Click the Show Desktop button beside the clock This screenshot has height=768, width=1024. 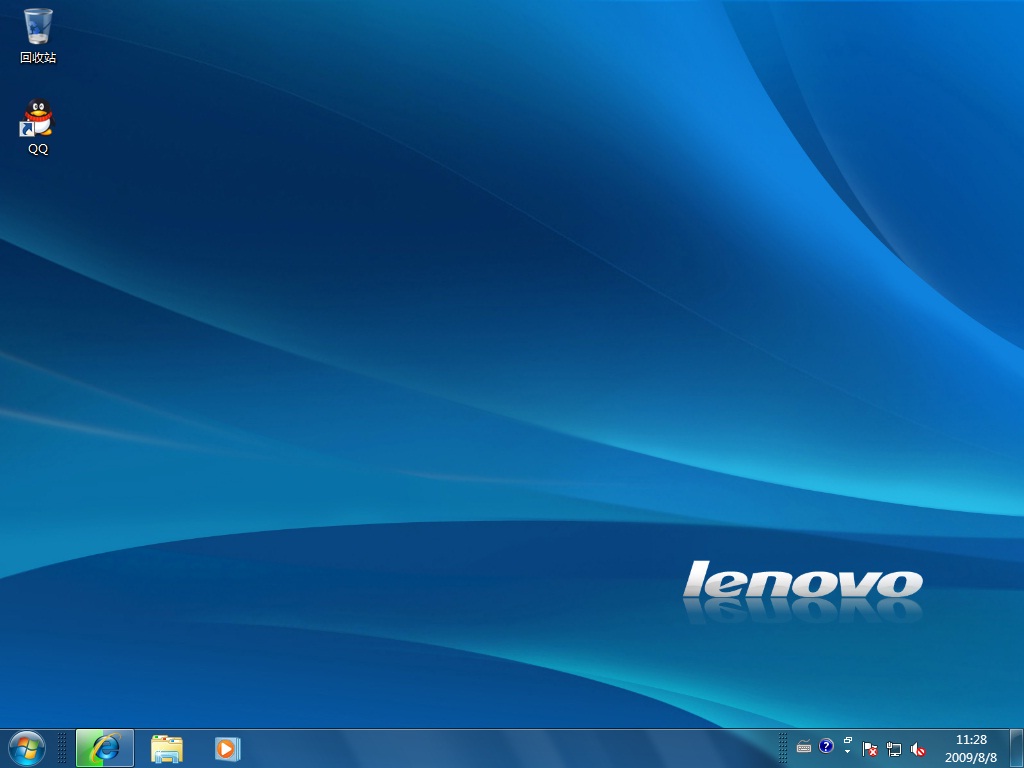click(1016, 748)
